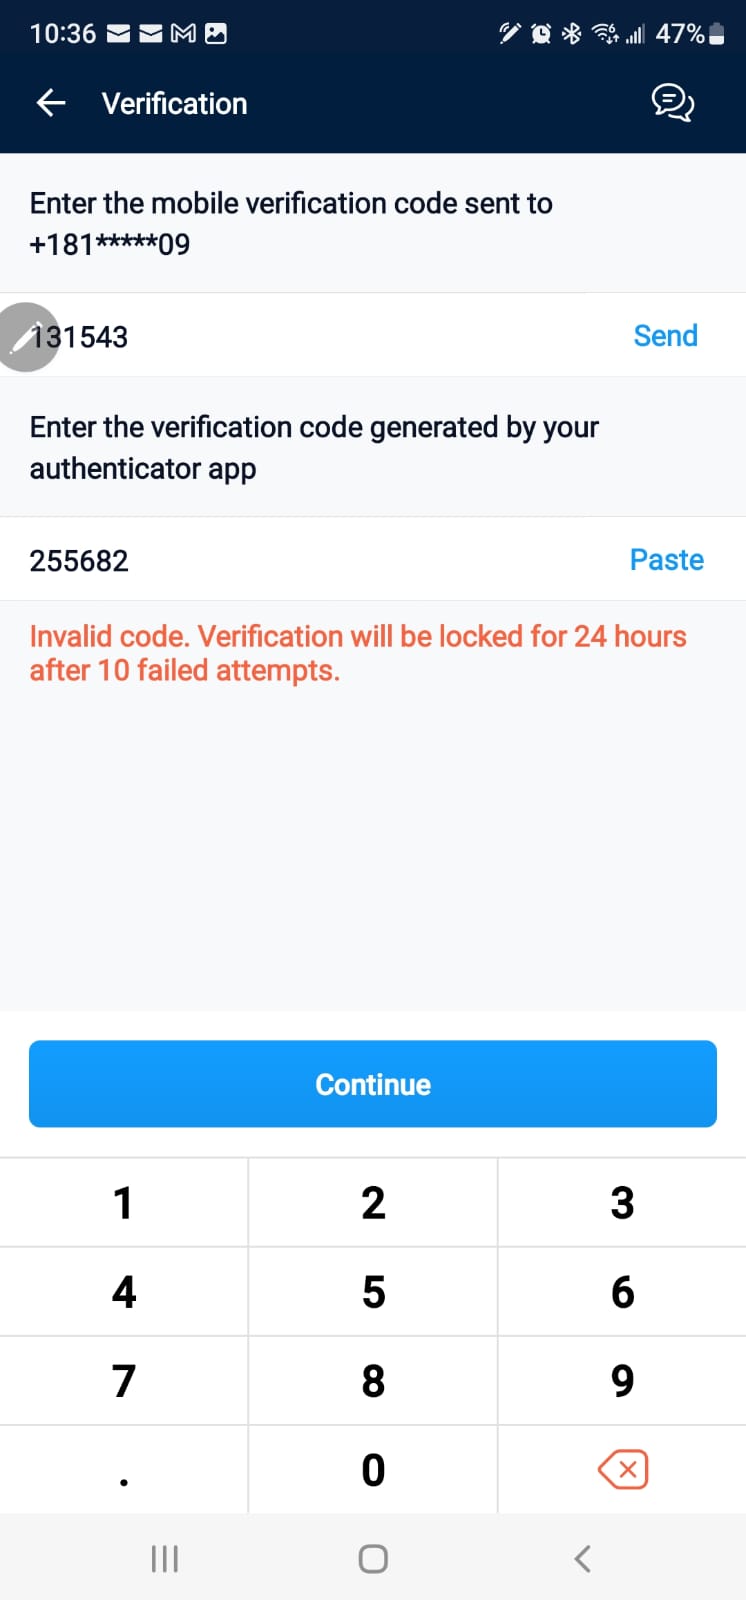Tap Android home navigation button

click(373, 1558)
